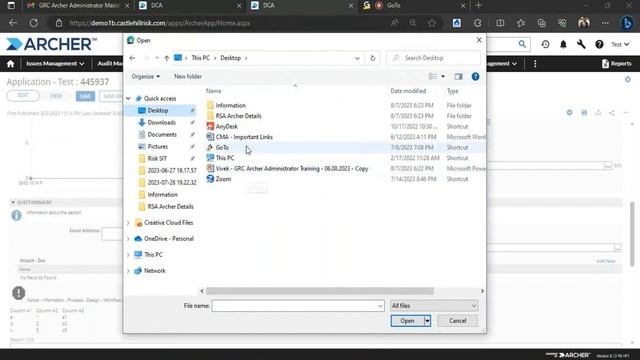The width and height of the screenshot is (640, 360).
Task: Select the GoTo shortcut file
Action: point(222,147)
